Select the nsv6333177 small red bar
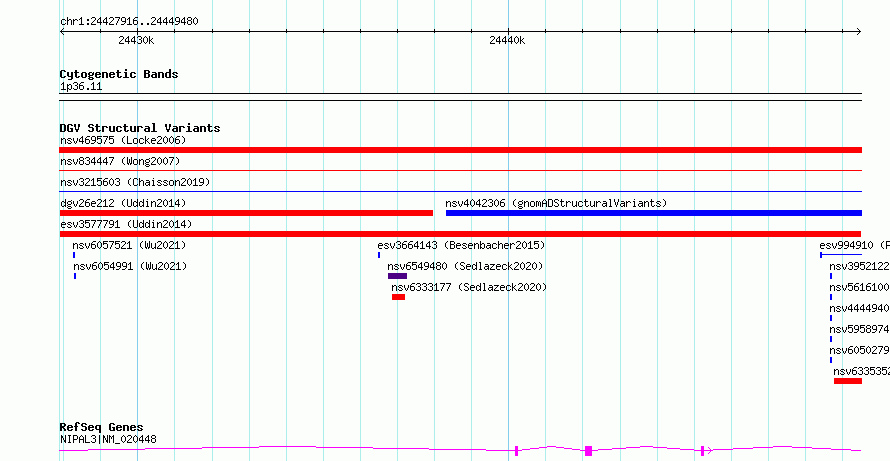This screenshot has width=890, height=461. point(398,297)
